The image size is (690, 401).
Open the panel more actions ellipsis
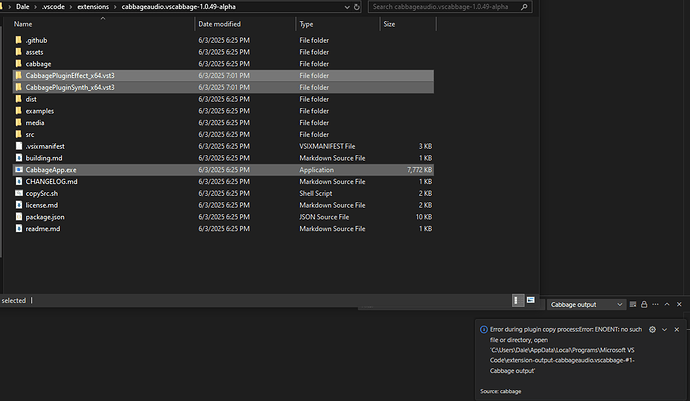coord(655,304)
